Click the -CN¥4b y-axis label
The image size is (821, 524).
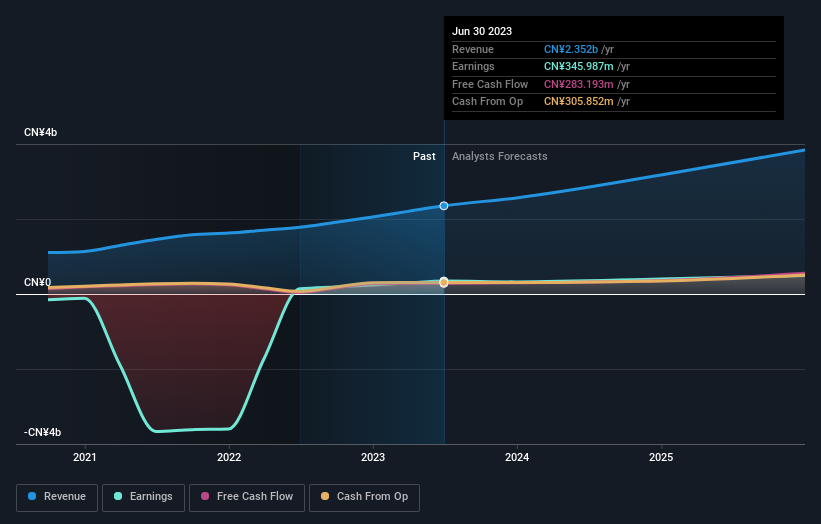pyautogui.click(x=42, y=432)
